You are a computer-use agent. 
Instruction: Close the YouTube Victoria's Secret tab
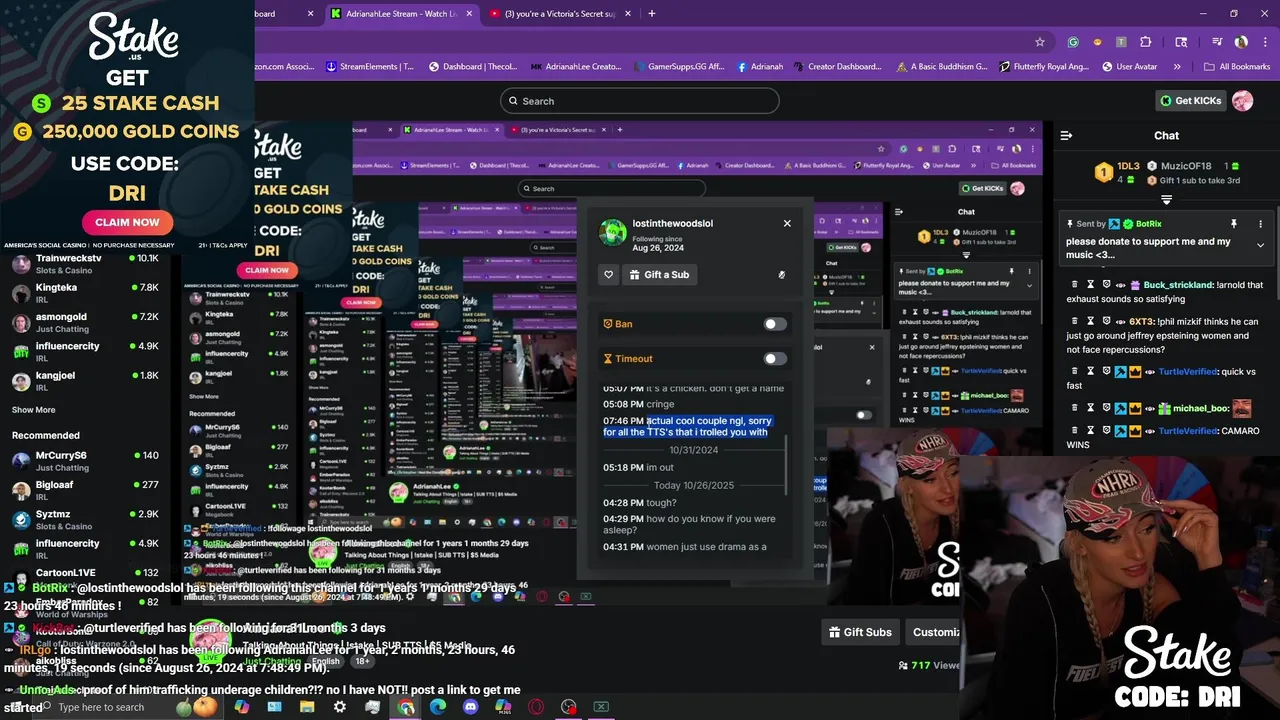(x=628, y=14)
